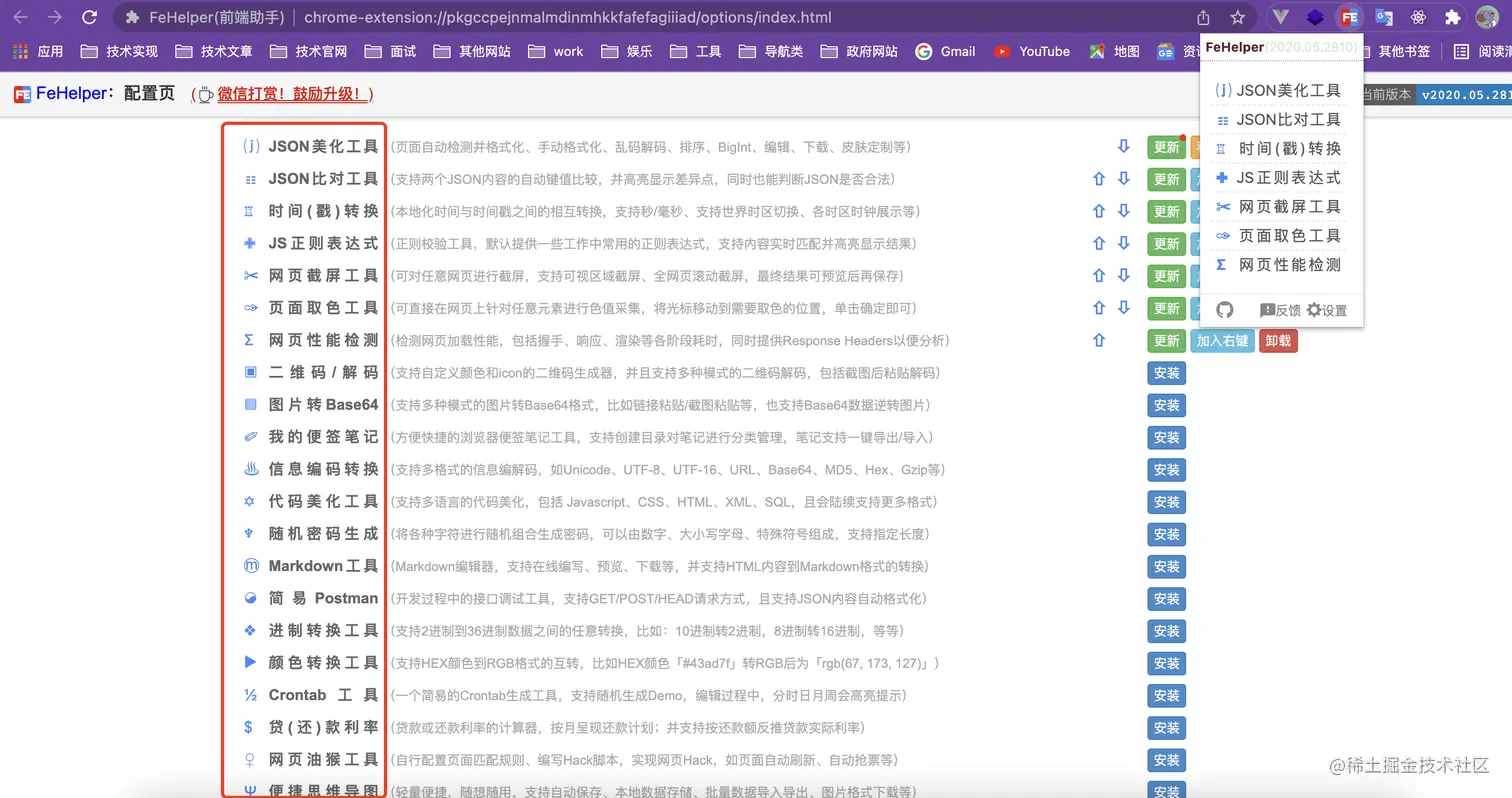The width and height of the screenshot is (1512, 798).
Task: Move JSON美化工具 down with arrow
Action: pos(1124,147)
